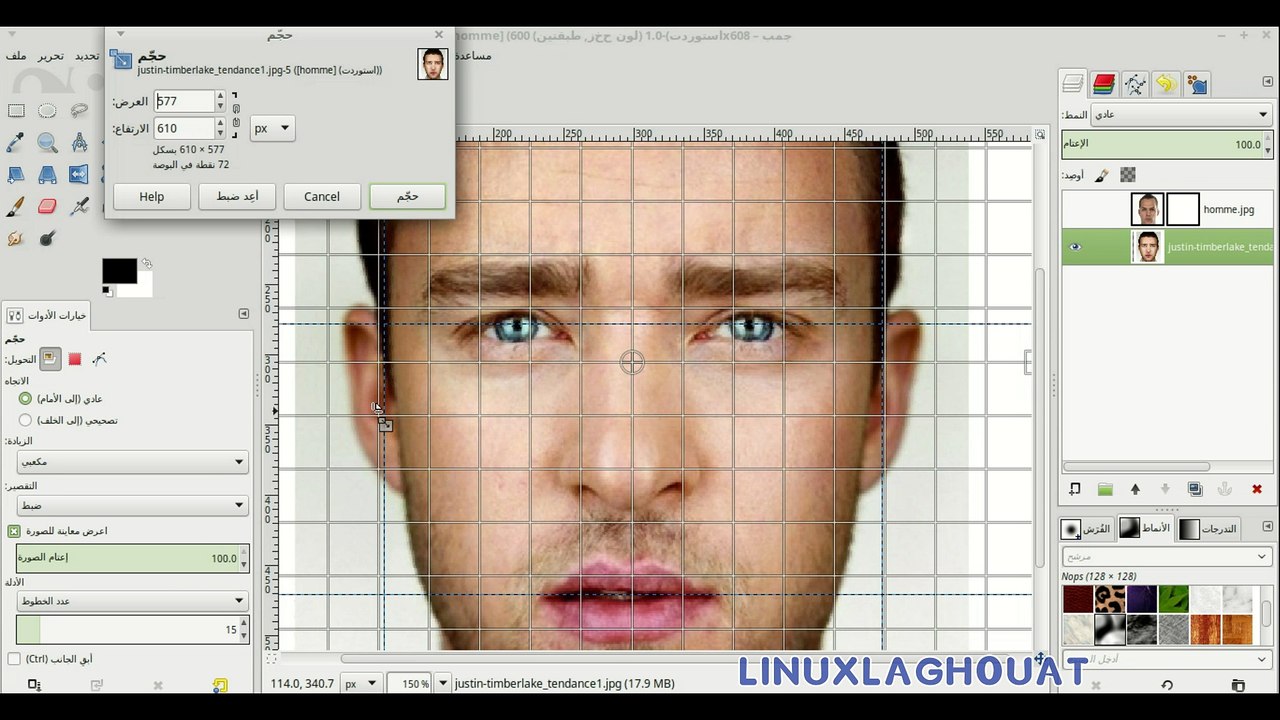The width and height of the screenshot is (1280, 720).
Task: Switch to the Paths tab
Action: pos(1135,84)
